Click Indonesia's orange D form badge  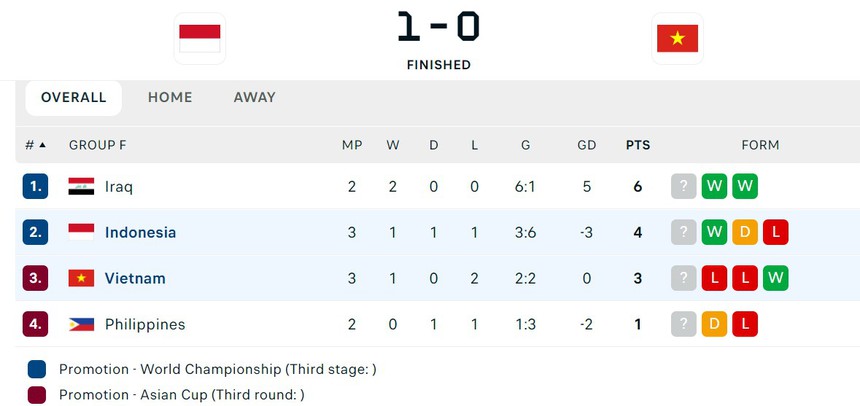pos(745,232)
